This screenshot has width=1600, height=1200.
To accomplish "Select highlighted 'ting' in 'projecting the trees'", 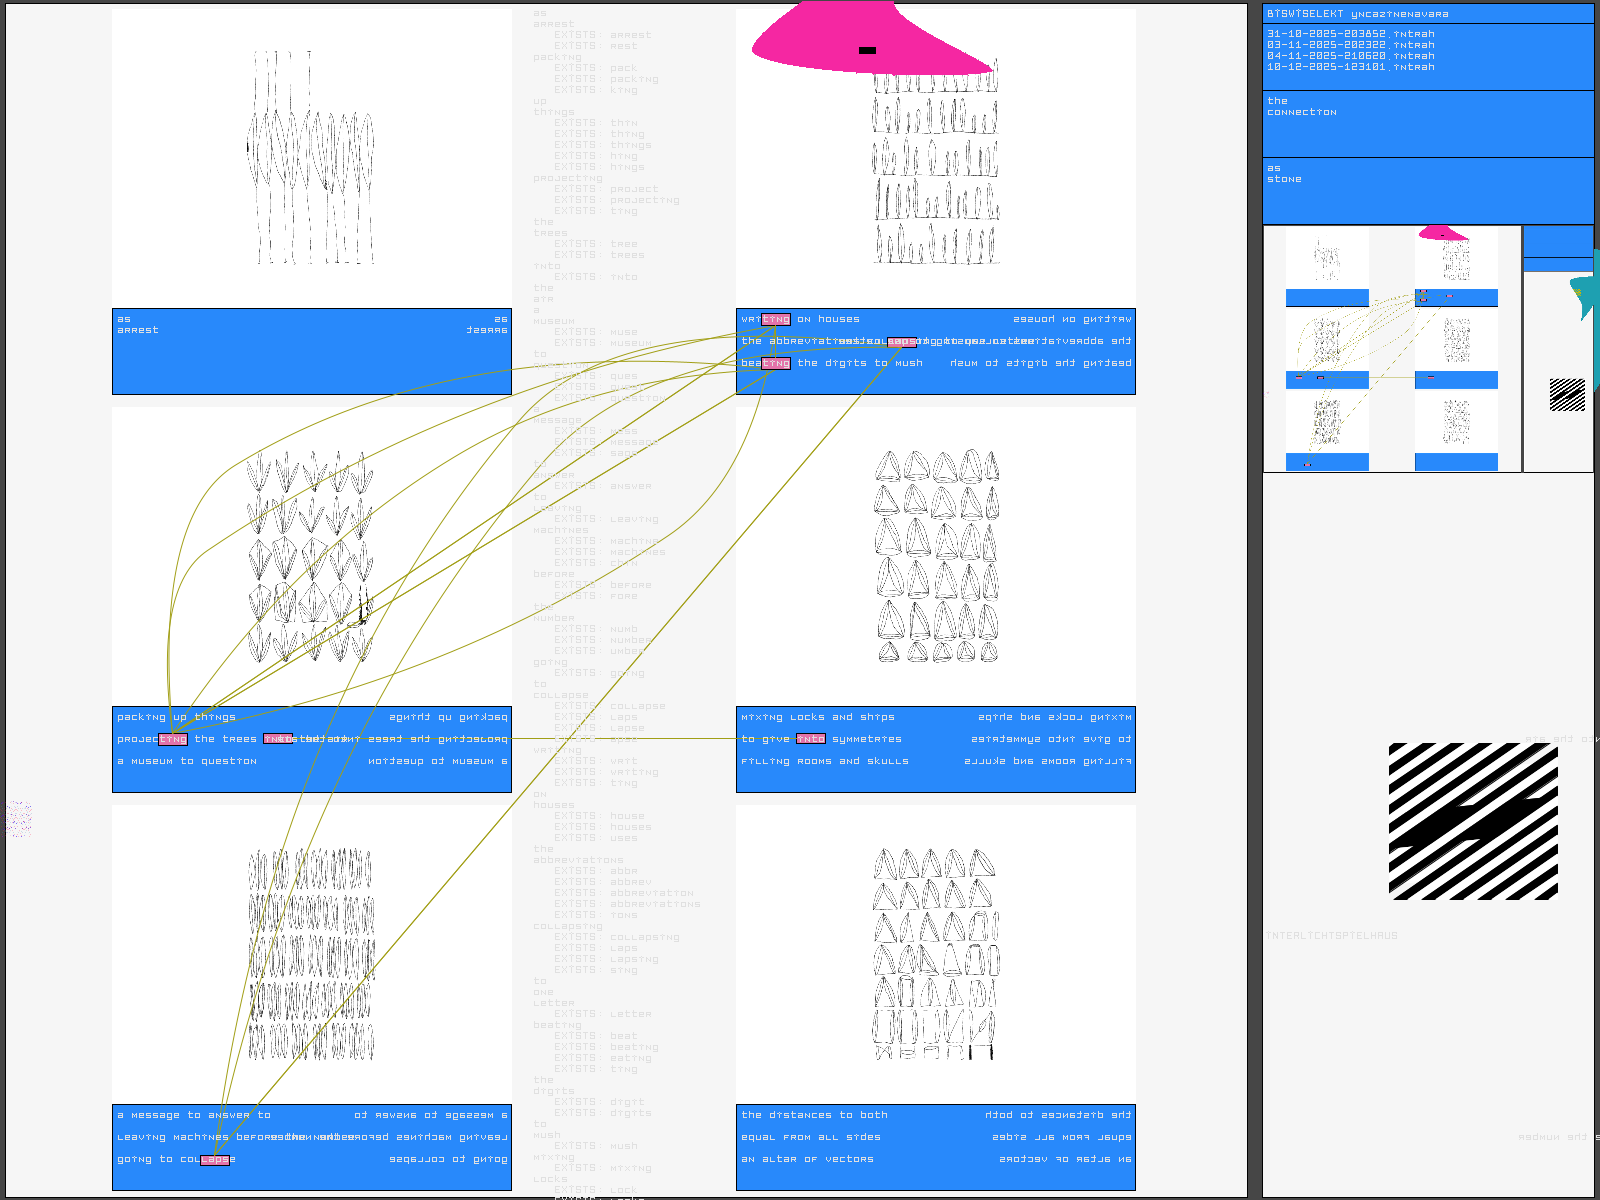I will pyautogui.click(x=173, y=740).
